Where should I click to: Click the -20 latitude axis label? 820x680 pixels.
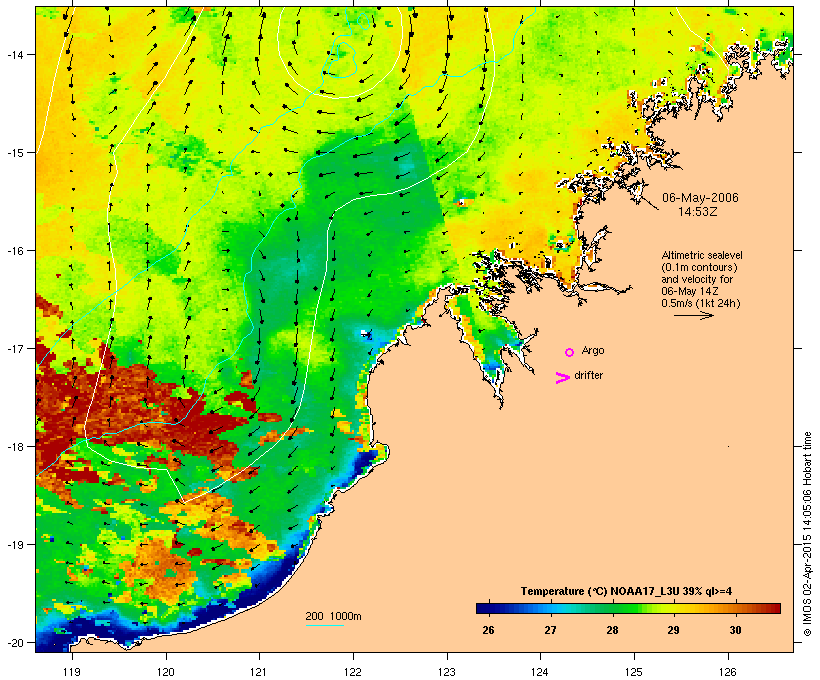pos(14,642)
